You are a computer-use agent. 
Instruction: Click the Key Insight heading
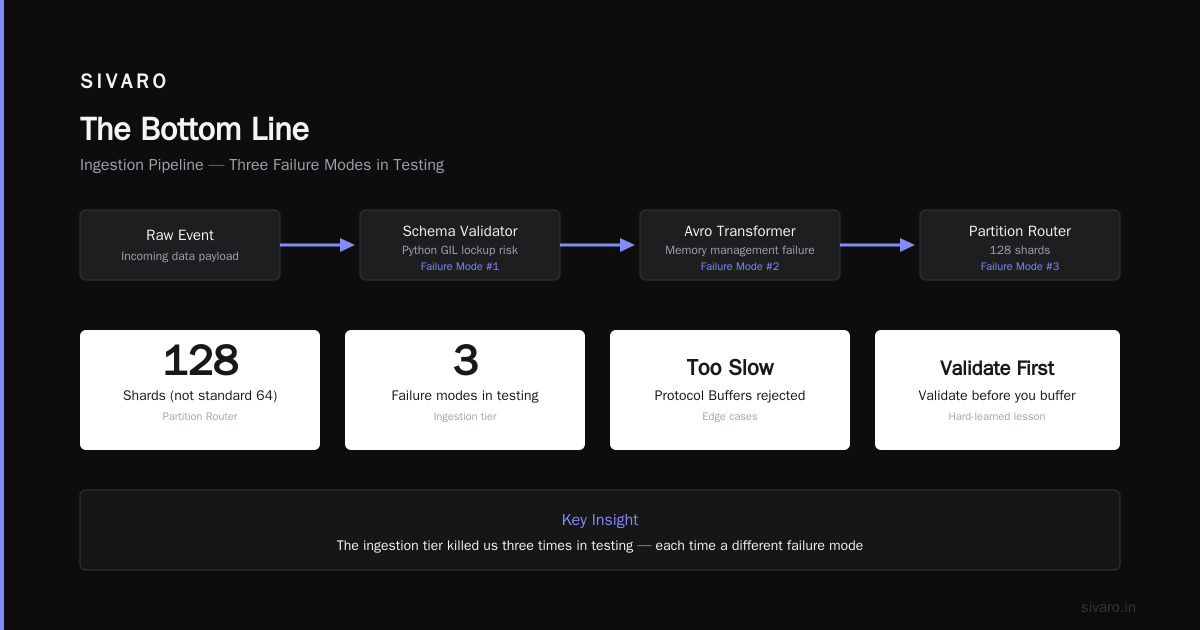tap(600, 520)
